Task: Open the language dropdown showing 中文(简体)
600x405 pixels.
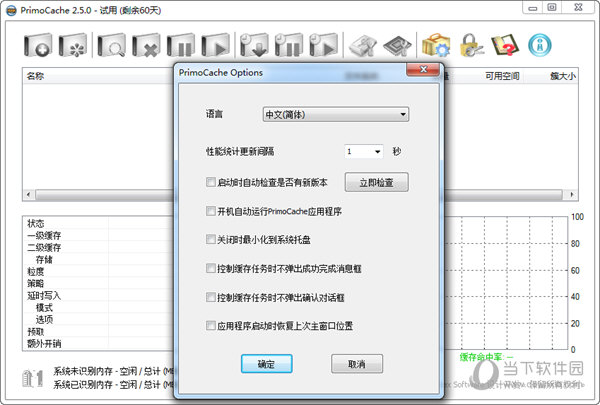Action: (x=336, y=114)
